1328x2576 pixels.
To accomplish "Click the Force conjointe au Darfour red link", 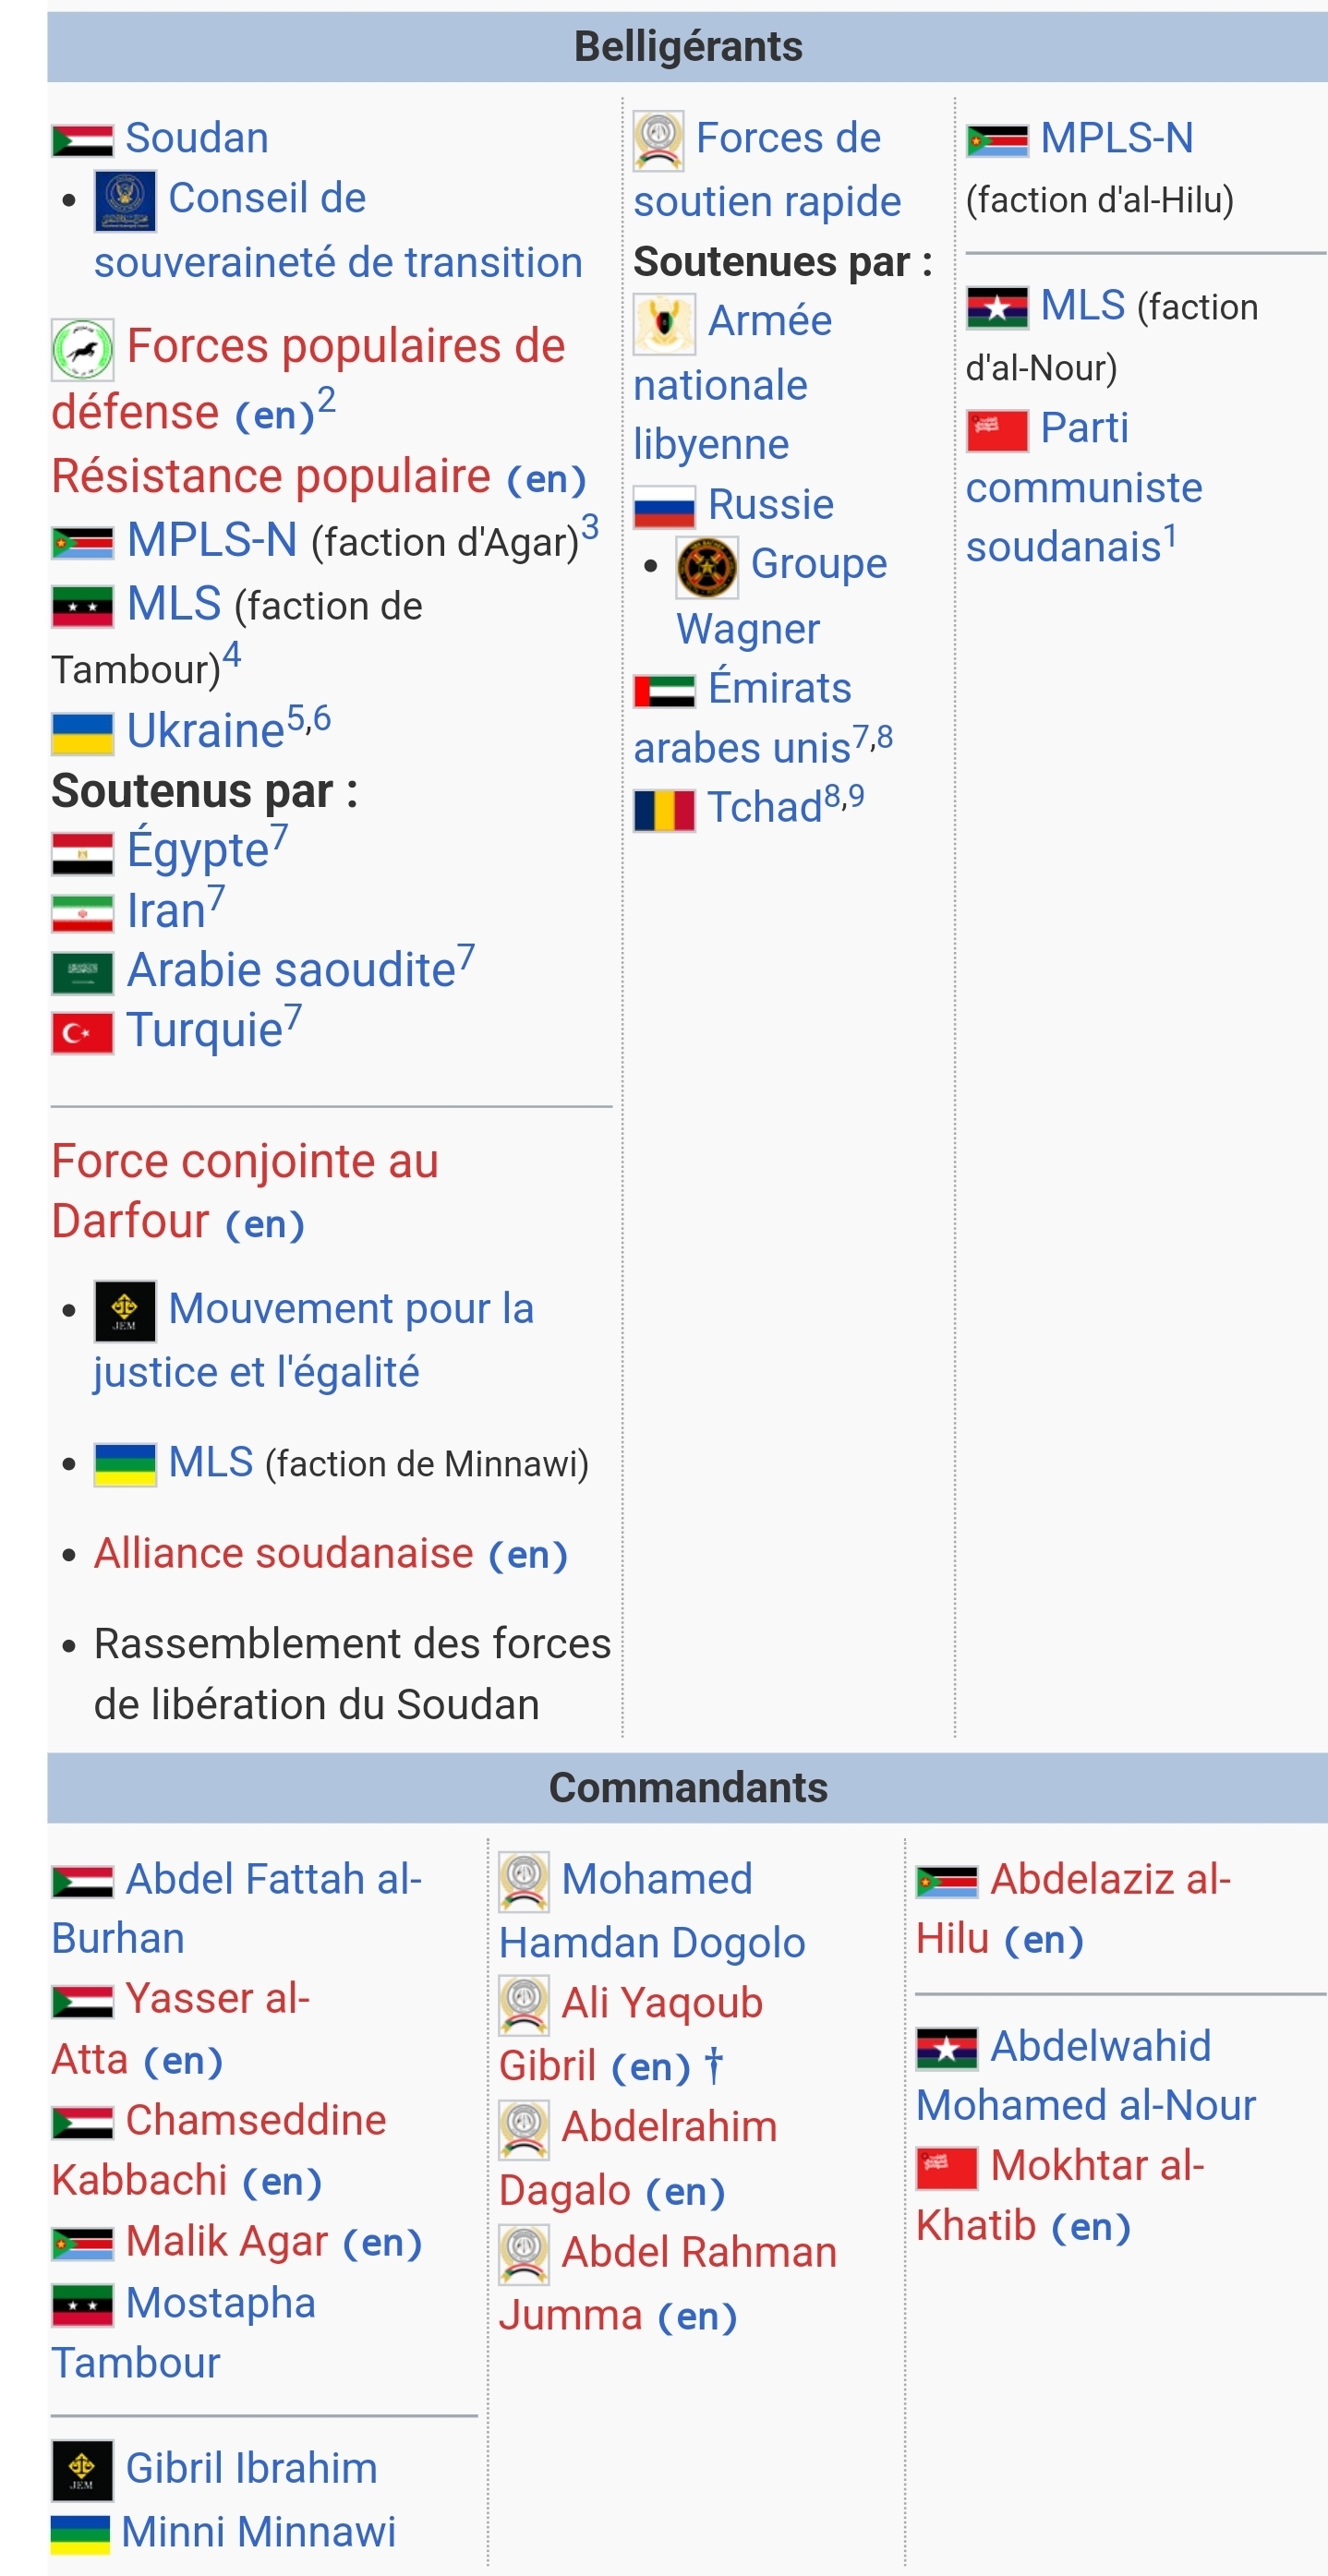I will click(x=245, y=1162).
